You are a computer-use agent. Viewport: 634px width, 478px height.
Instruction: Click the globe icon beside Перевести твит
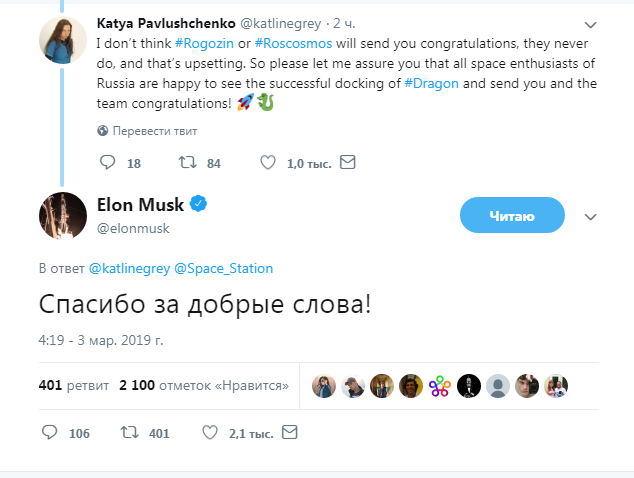point(103,131)
